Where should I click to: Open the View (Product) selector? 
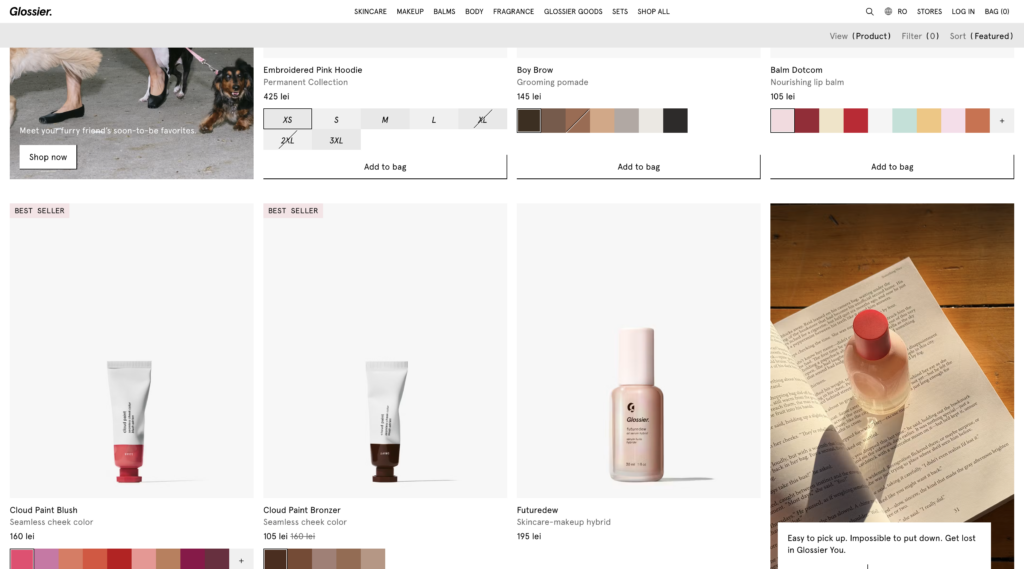tap(860, 36)
